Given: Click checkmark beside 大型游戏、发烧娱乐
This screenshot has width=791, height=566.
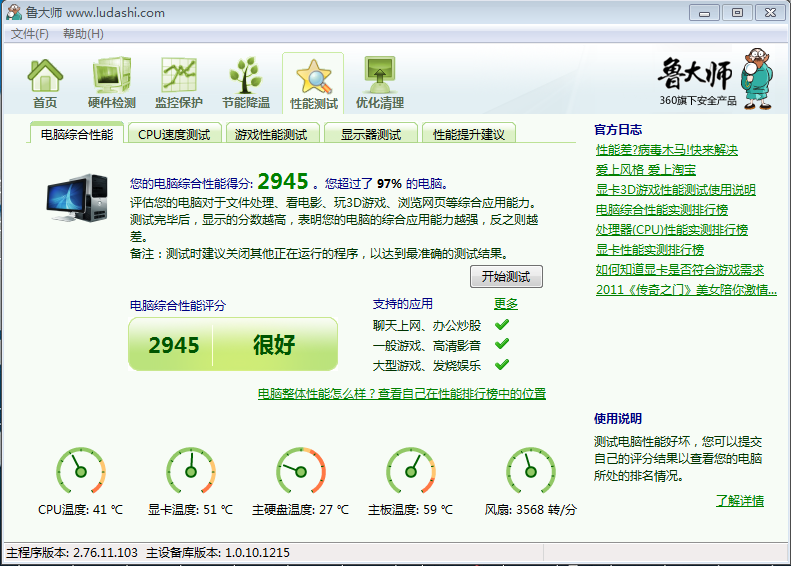Looking at the screenshot, I should [x=502, y=365].
